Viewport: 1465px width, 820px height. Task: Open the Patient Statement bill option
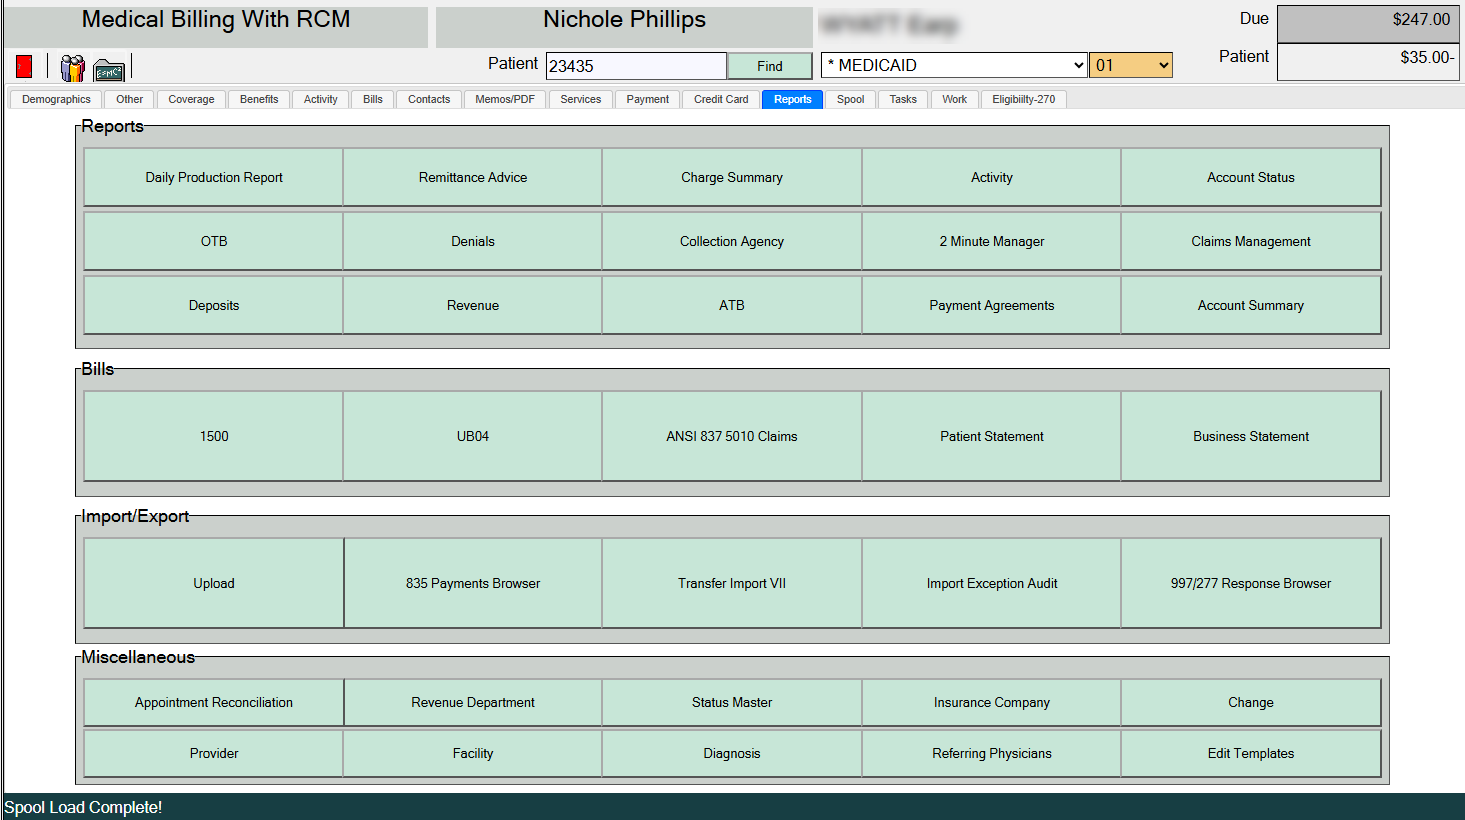coord(991,436)
